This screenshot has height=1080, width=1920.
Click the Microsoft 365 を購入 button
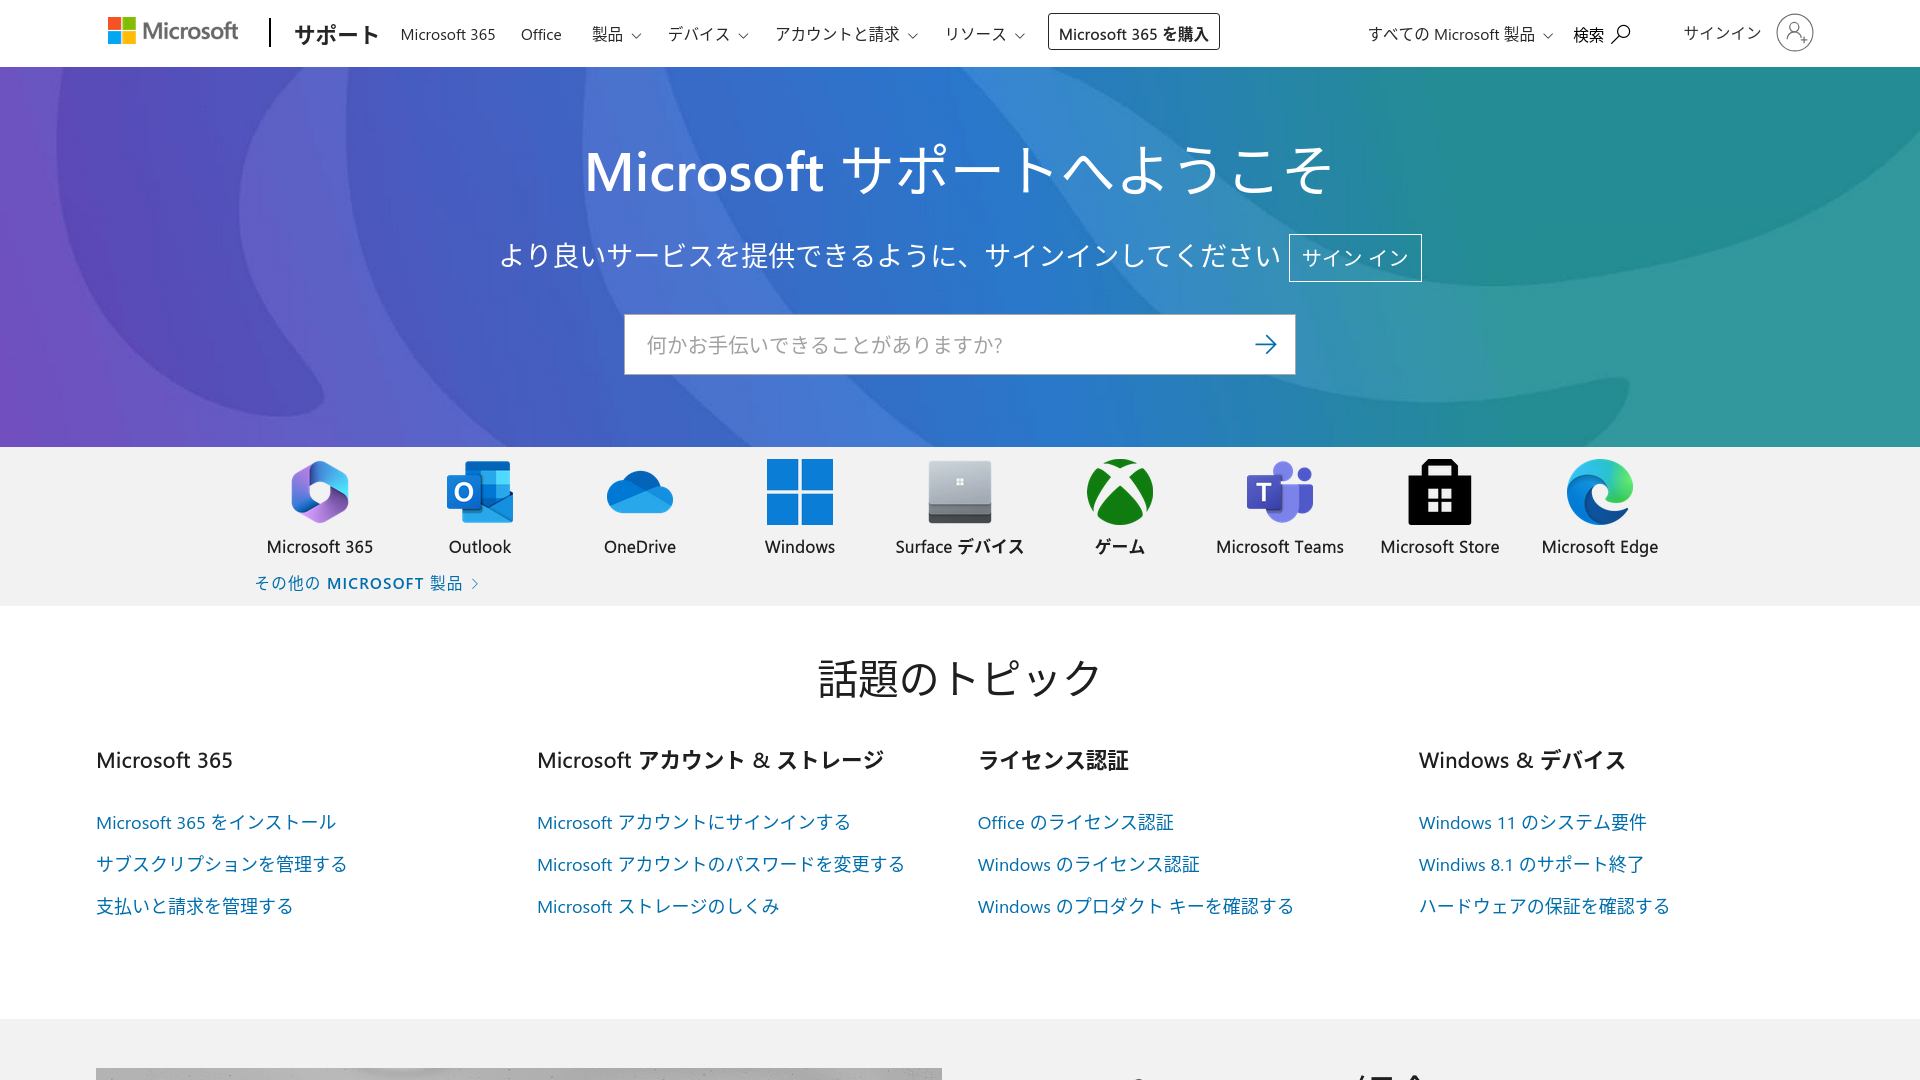(1133, 32)
